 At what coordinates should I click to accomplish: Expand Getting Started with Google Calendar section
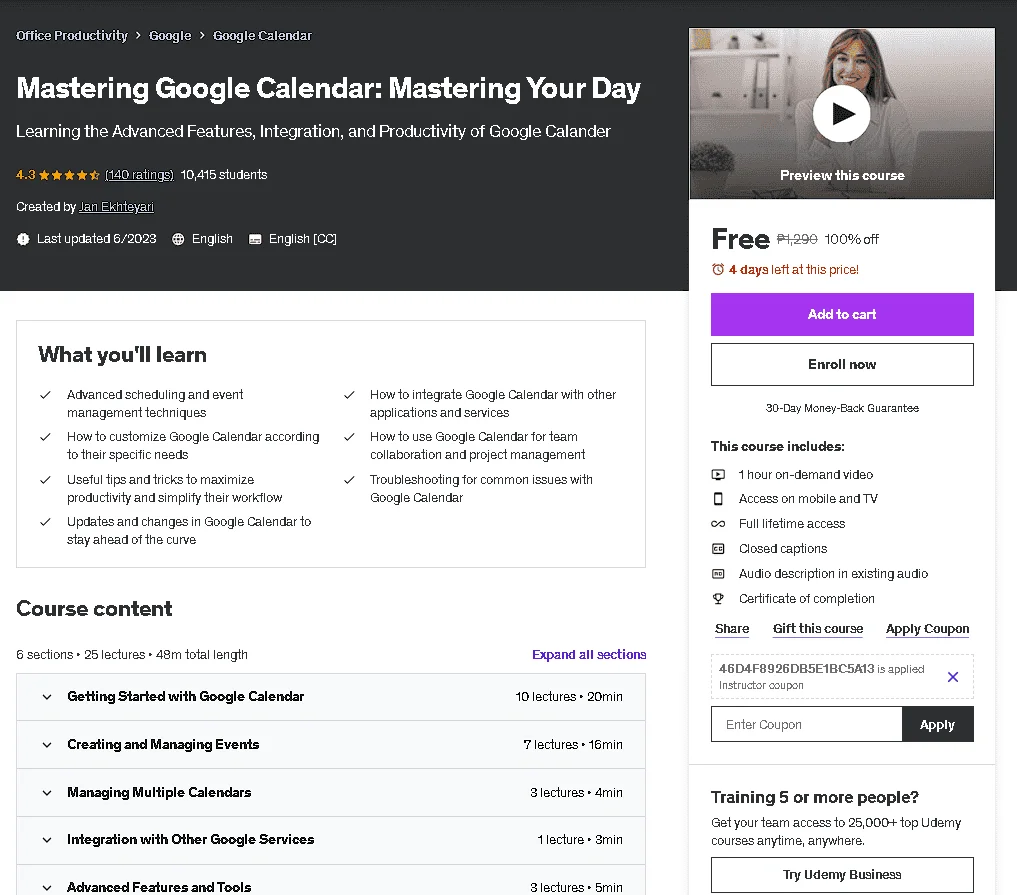click(331, 697)
